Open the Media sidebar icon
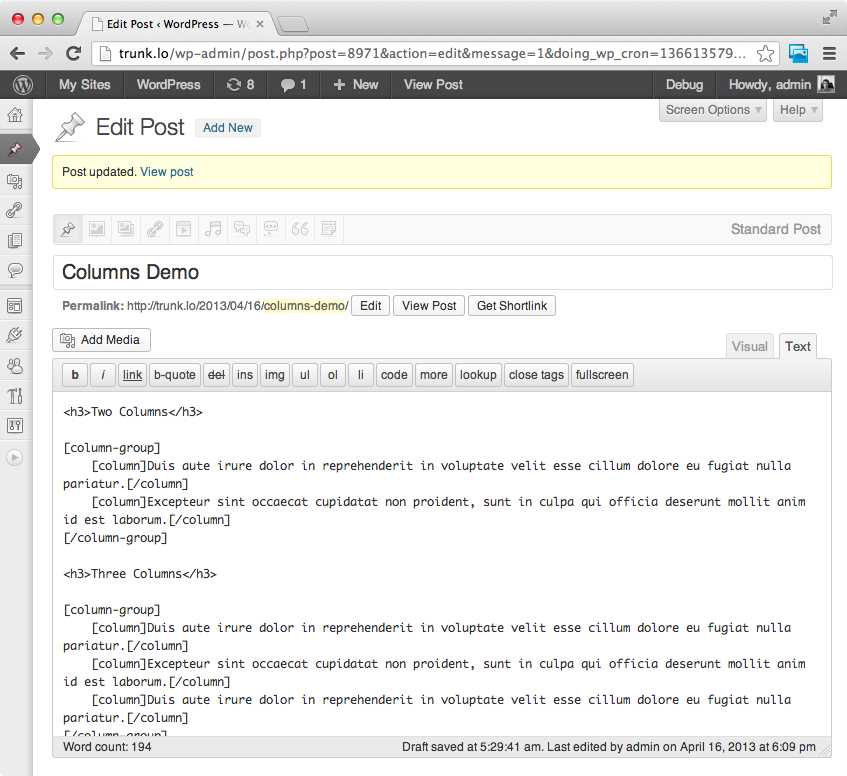The image size is (847, 776). click(15, 181)
